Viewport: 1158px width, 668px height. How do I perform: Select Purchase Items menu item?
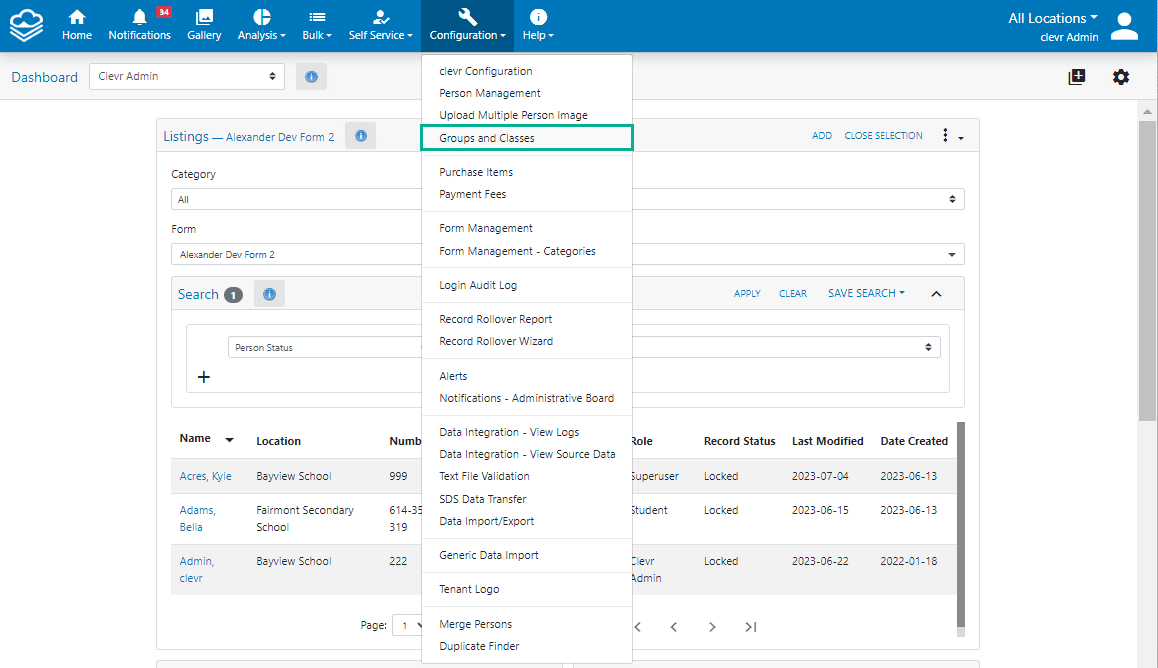click(476, 172)
